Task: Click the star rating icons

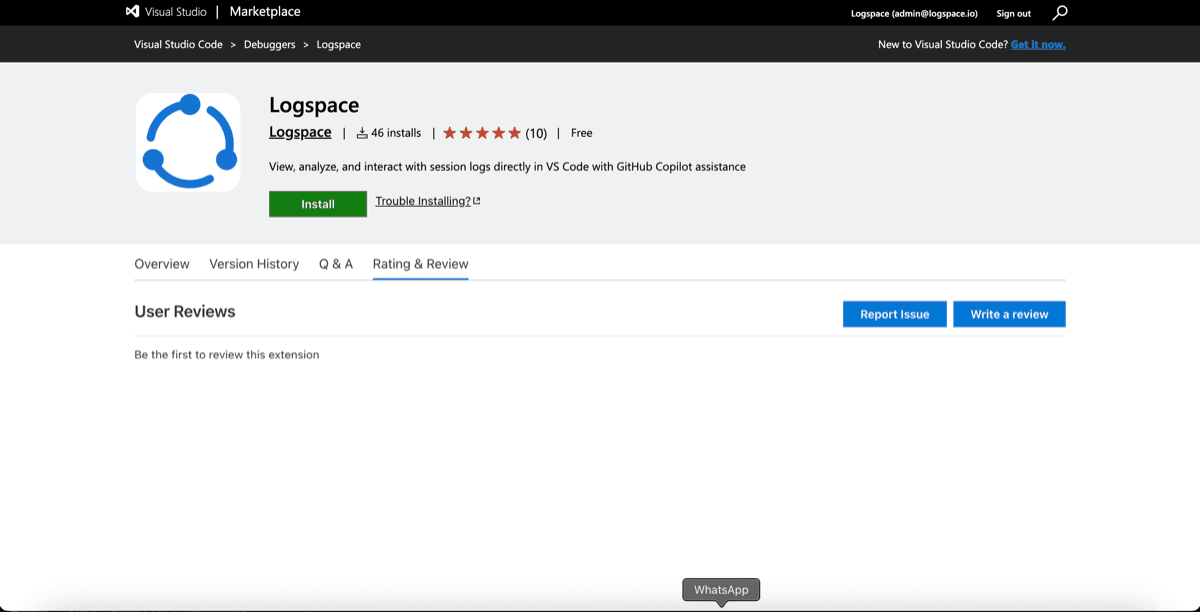Action: pyautogui.click(x=482, y=133)
